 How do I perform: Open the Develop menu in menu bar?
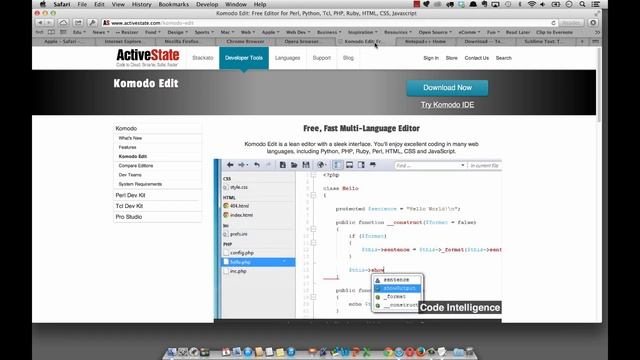207,4
